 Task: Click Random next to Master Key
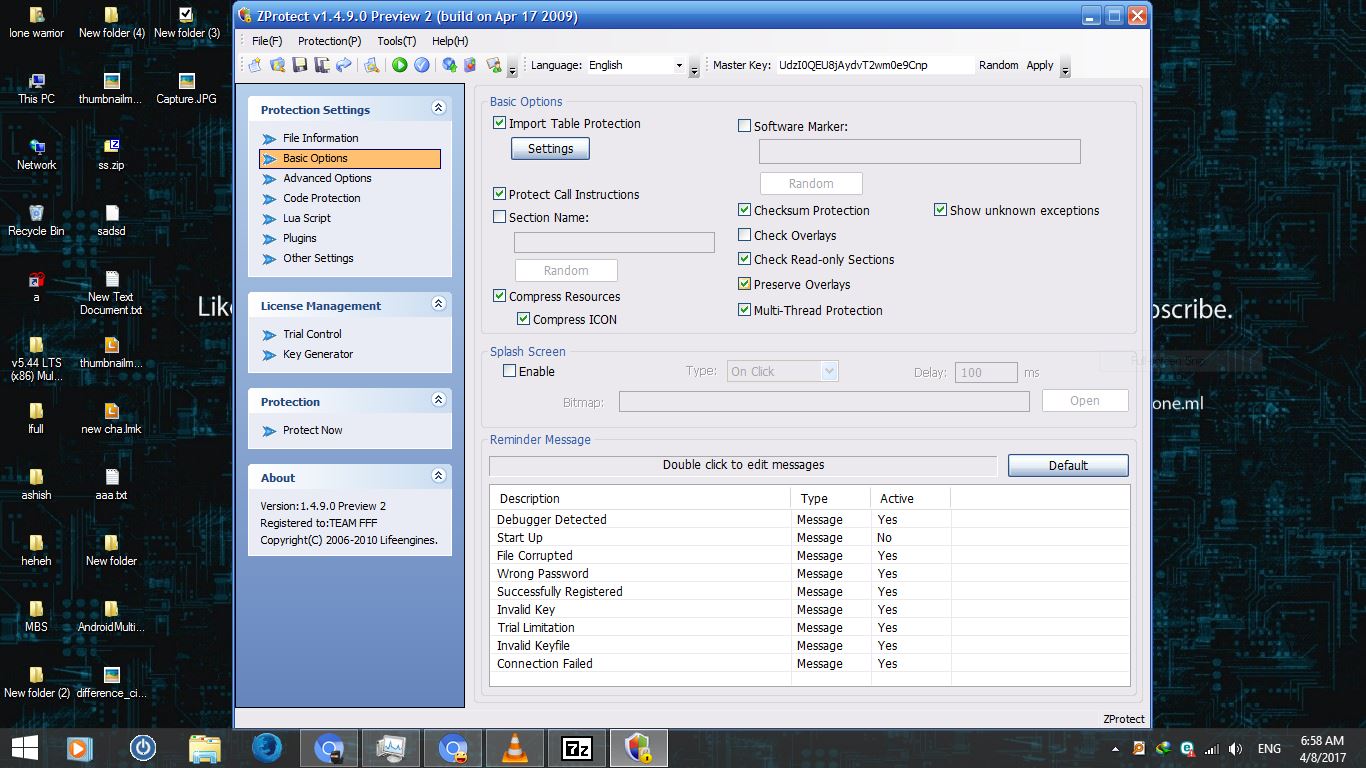coord(999,65)
